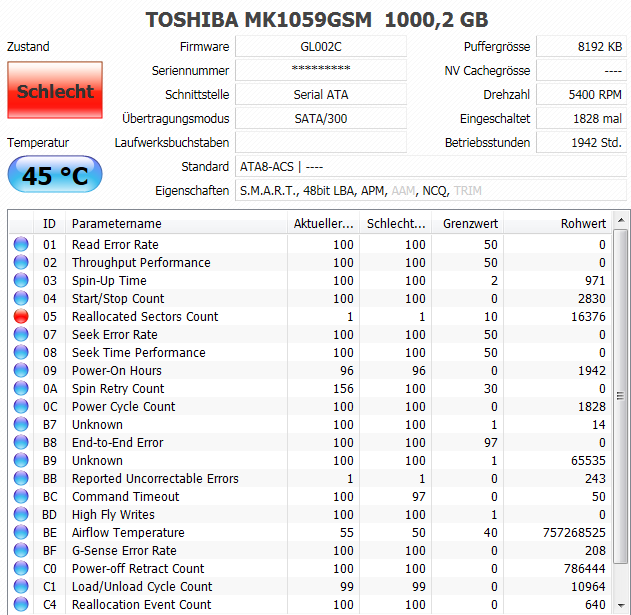Click the title TOSHIBA MK1059GSM 1000,2 GB
The width and height of the screenshot is (631, 615).
point(317,20)
